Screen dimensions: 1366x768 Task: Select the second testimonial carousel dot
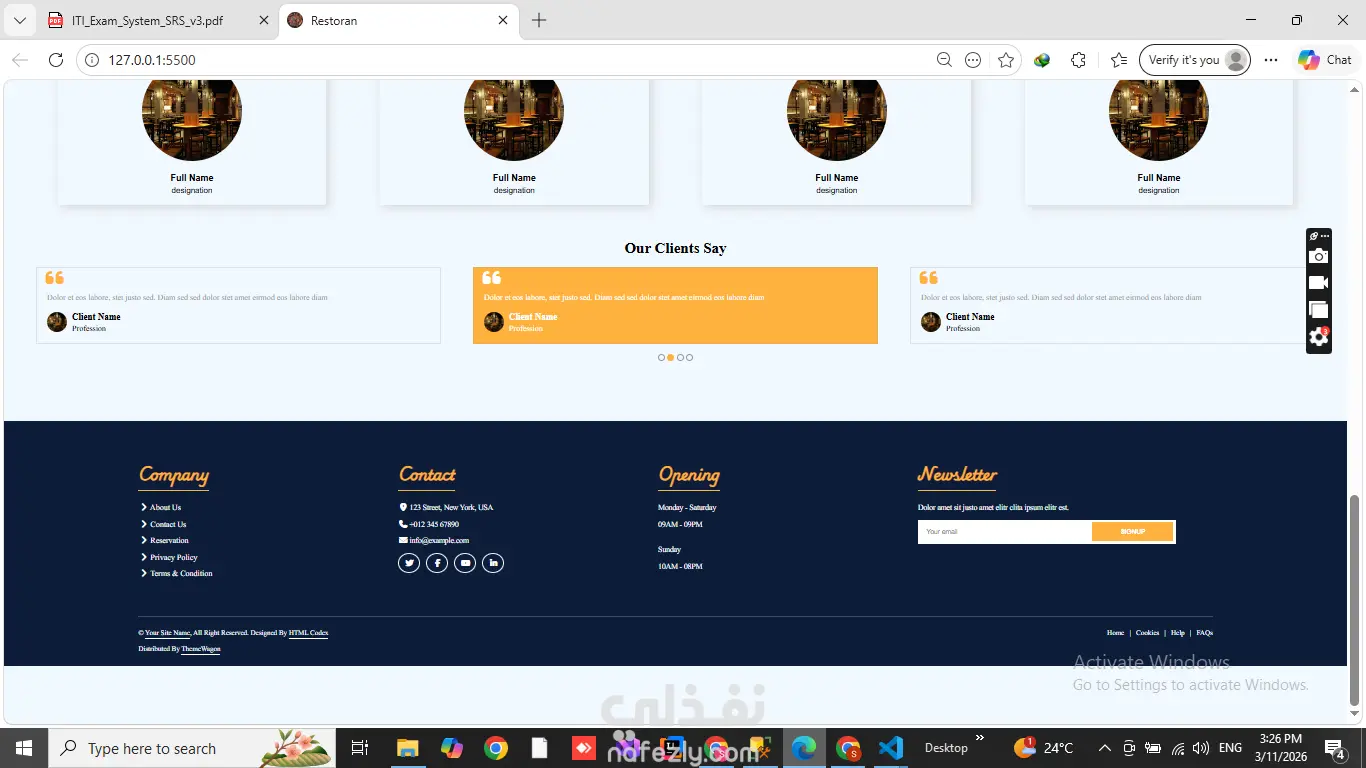(670, 357)
